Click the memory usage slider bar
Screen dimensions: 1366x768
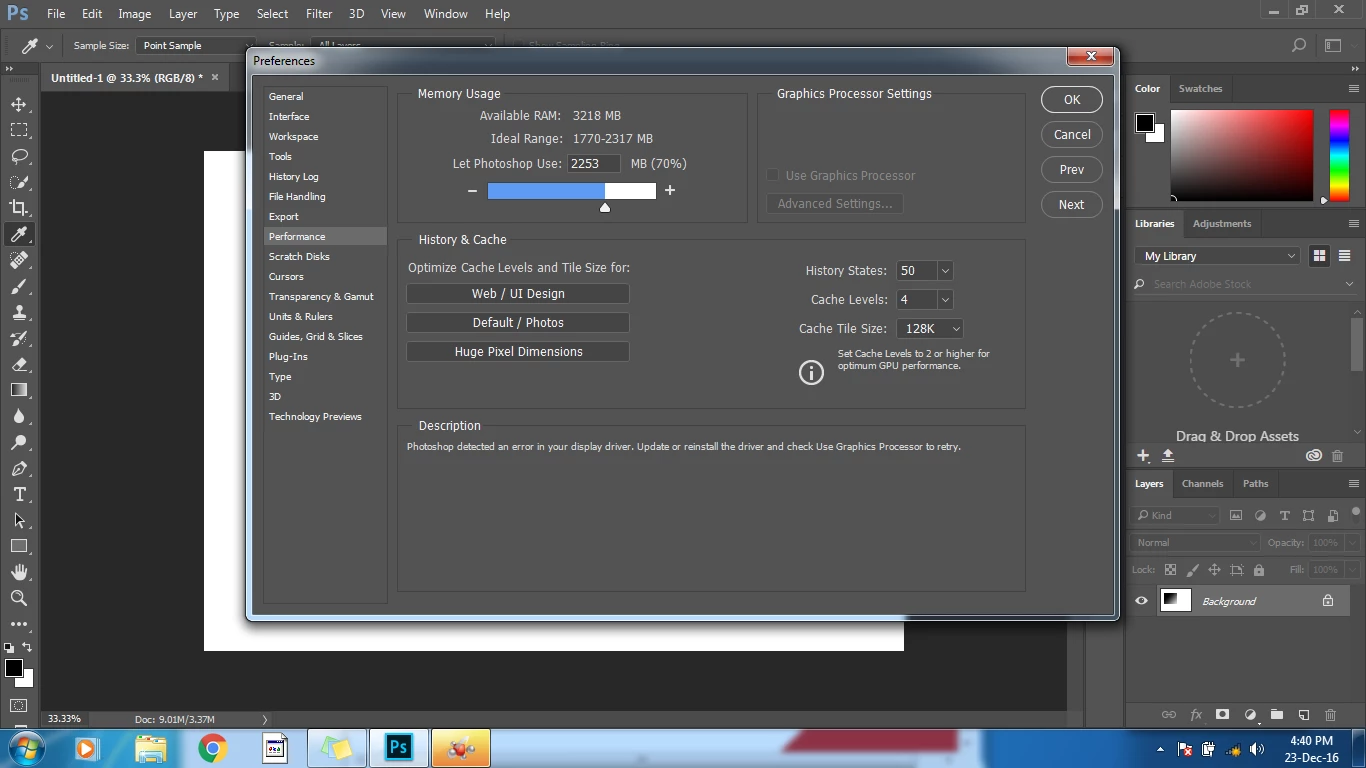coord(572,191)
